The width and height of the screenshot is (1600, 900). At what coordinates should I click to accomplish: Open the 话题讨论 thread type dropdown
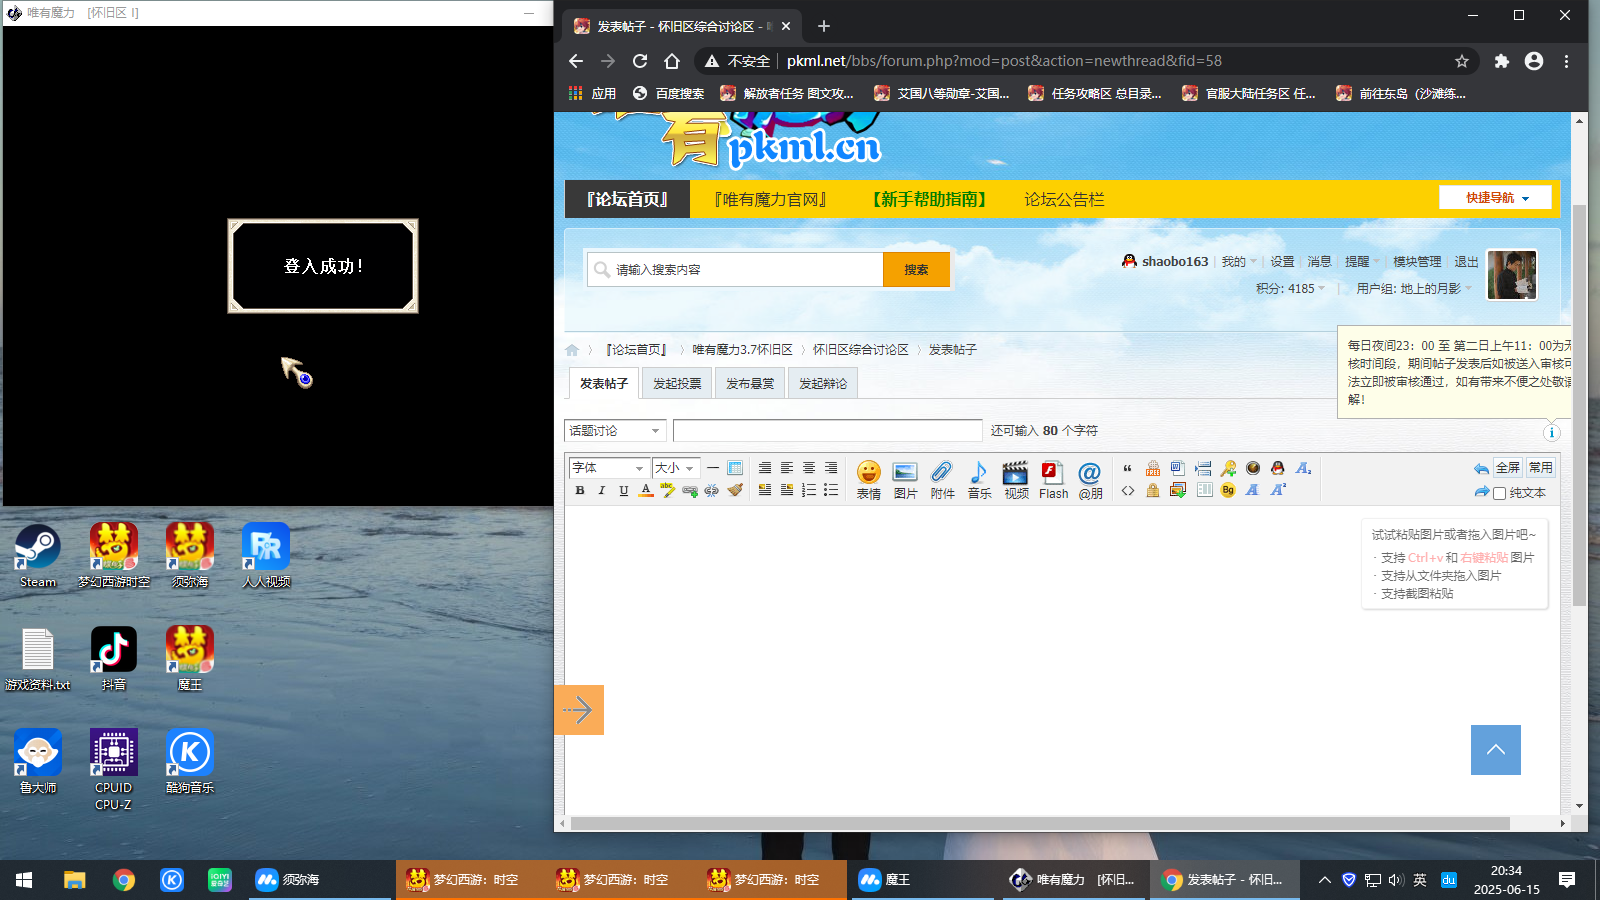pos(614,431)
